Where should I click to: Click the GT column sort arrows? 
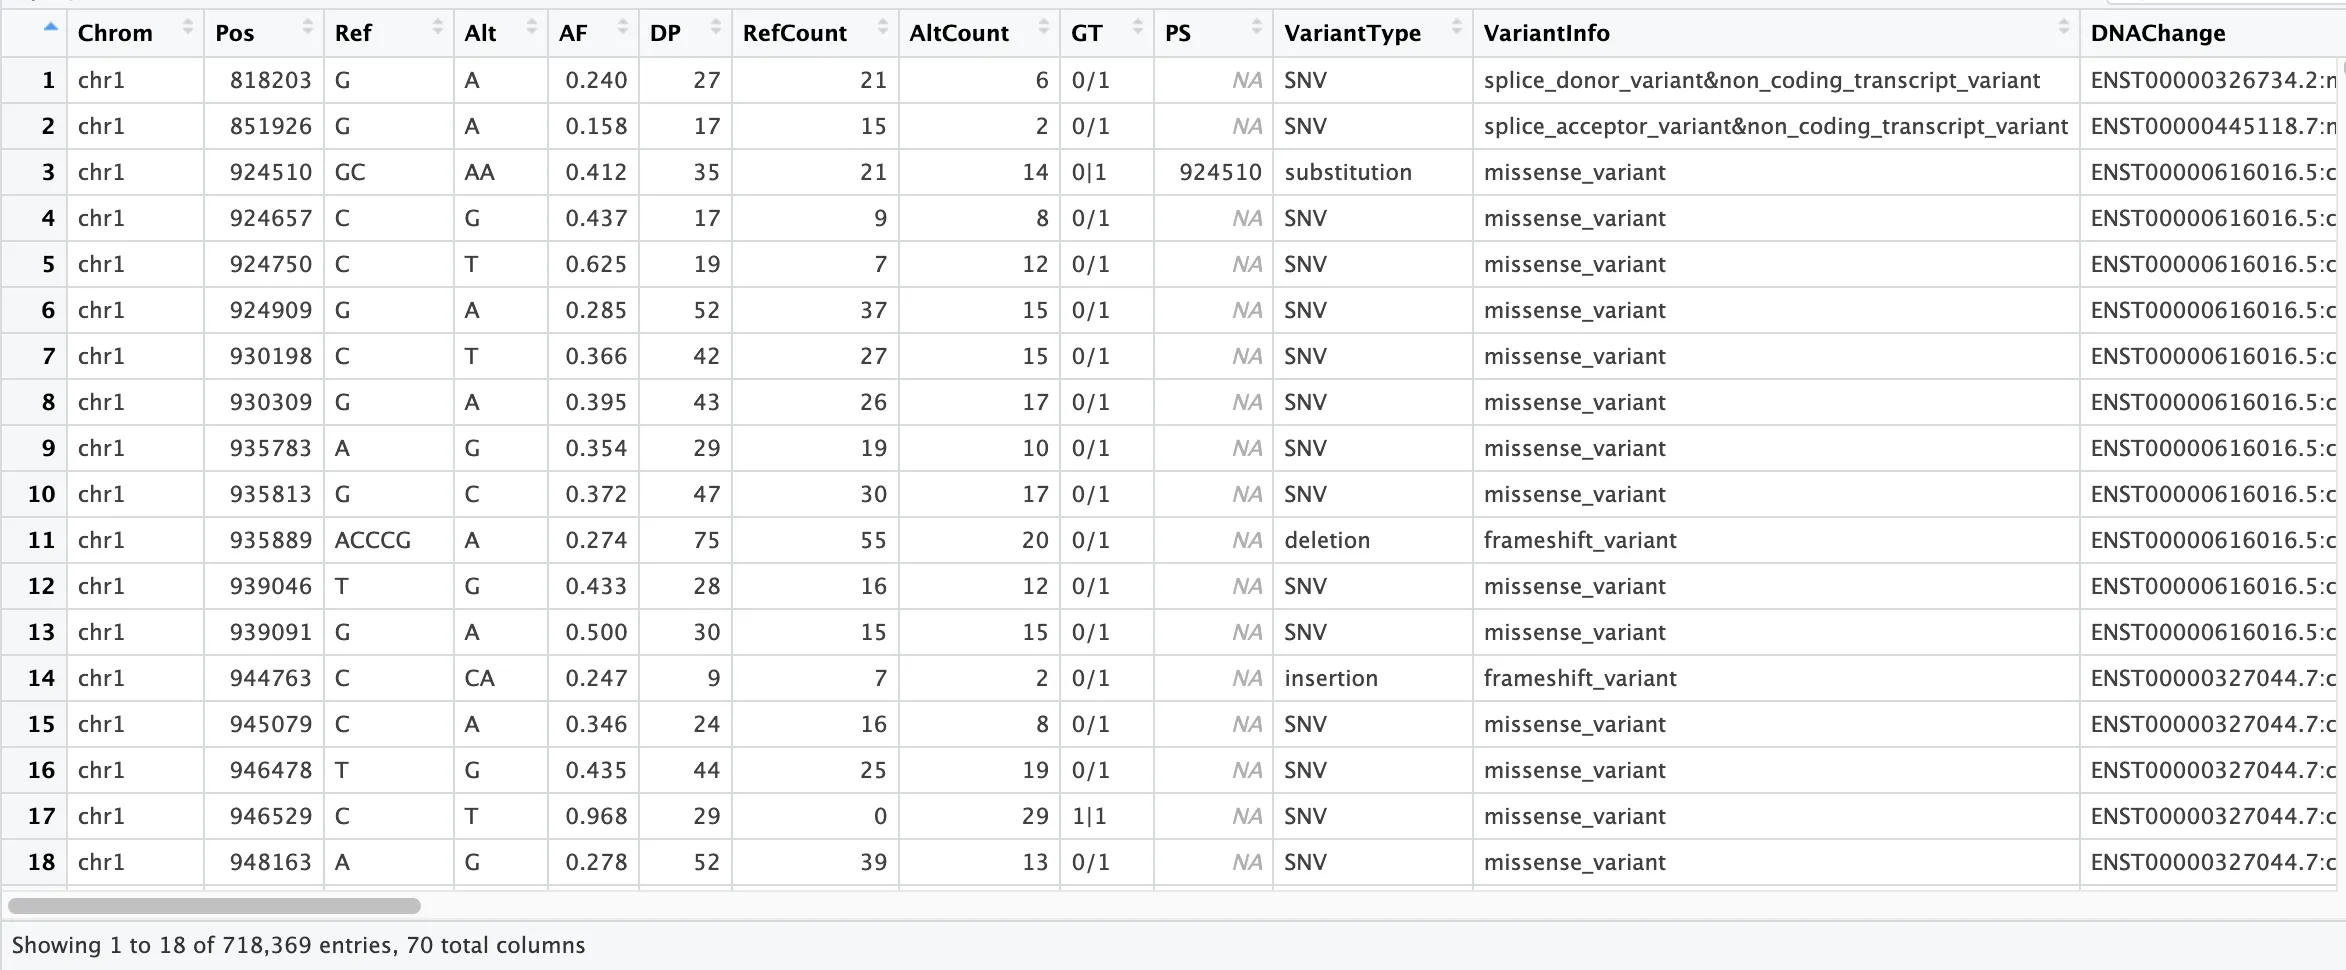pyautogui.click(x=1137, y=28)
